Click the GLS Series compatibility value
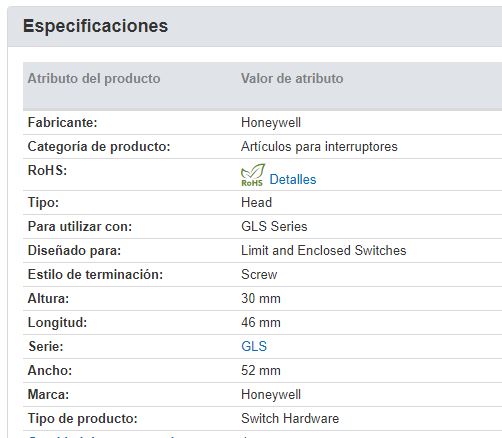This screenshot has width=502, height=438. [x=274, y=226]
